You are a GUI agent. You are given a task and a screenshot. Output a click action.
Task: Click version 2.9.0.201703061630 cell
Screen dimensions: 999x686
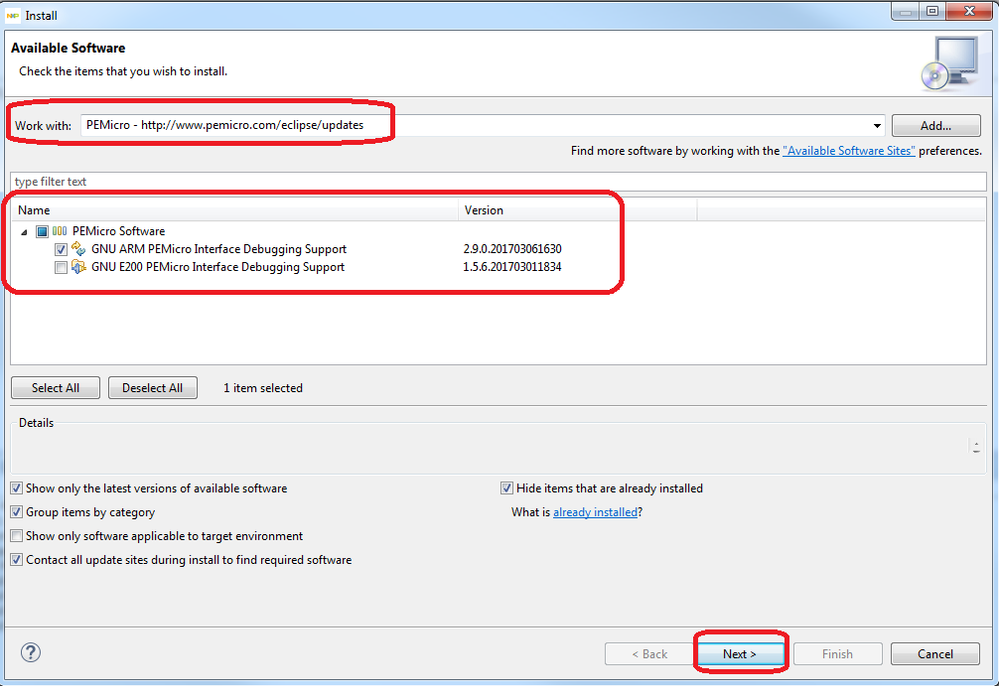click(x=512, y=249)
